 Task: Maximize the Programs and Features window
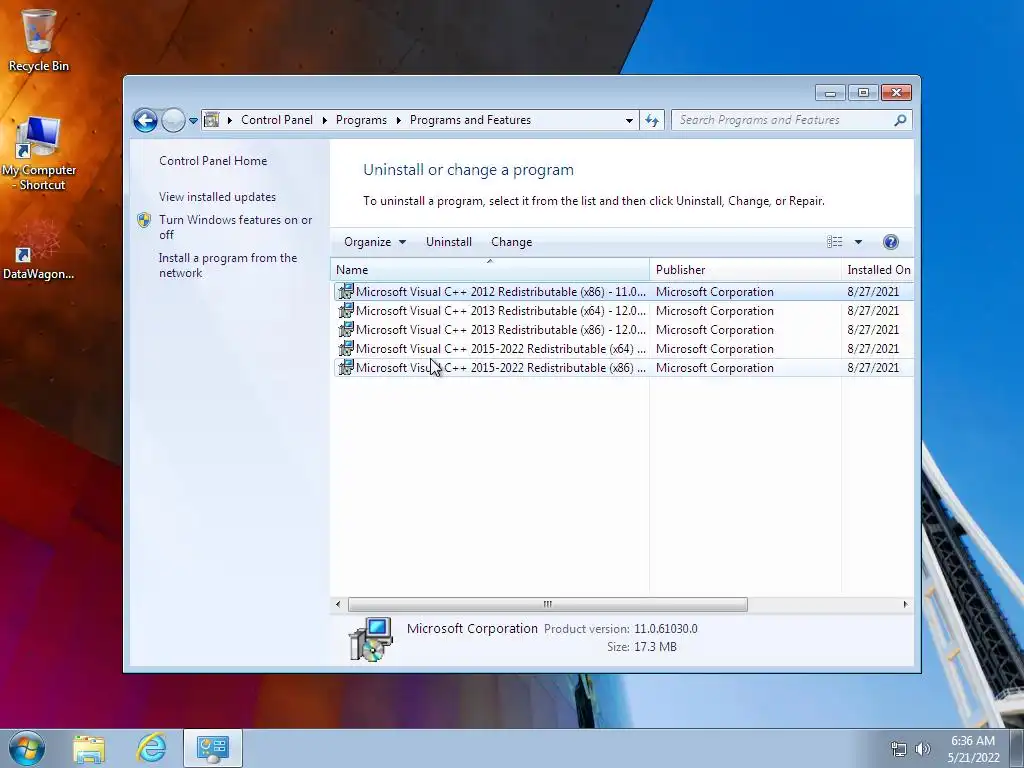pyautogui.click(x=863, y=93)
